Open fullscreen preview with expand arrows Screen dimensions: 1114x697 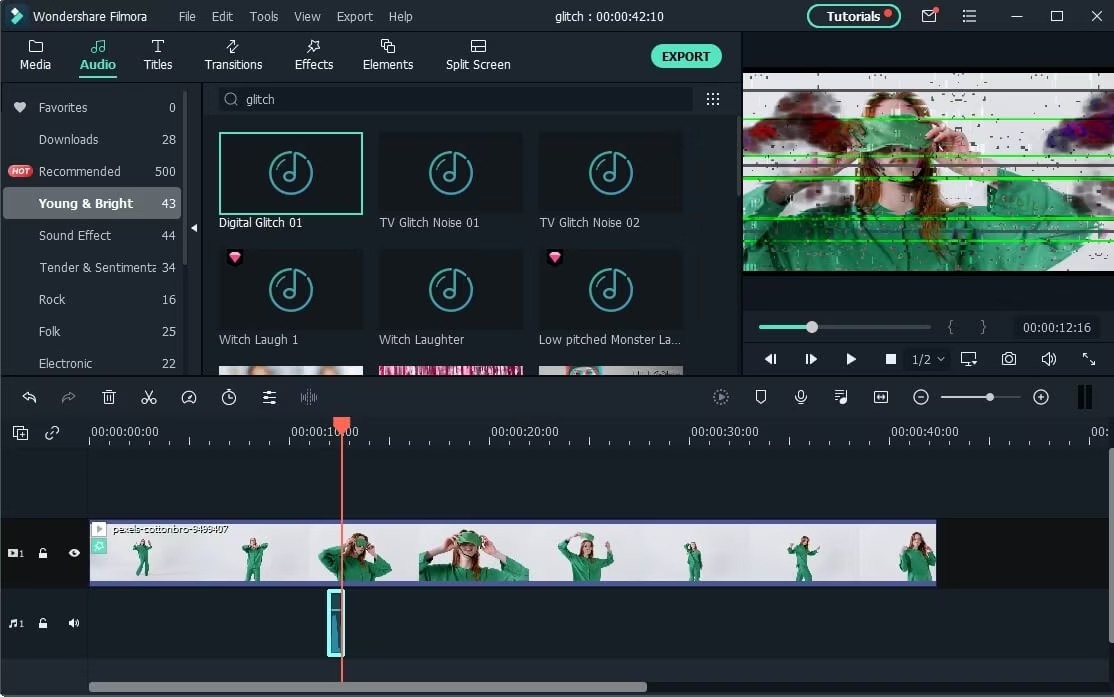[x=1088, y=359]
